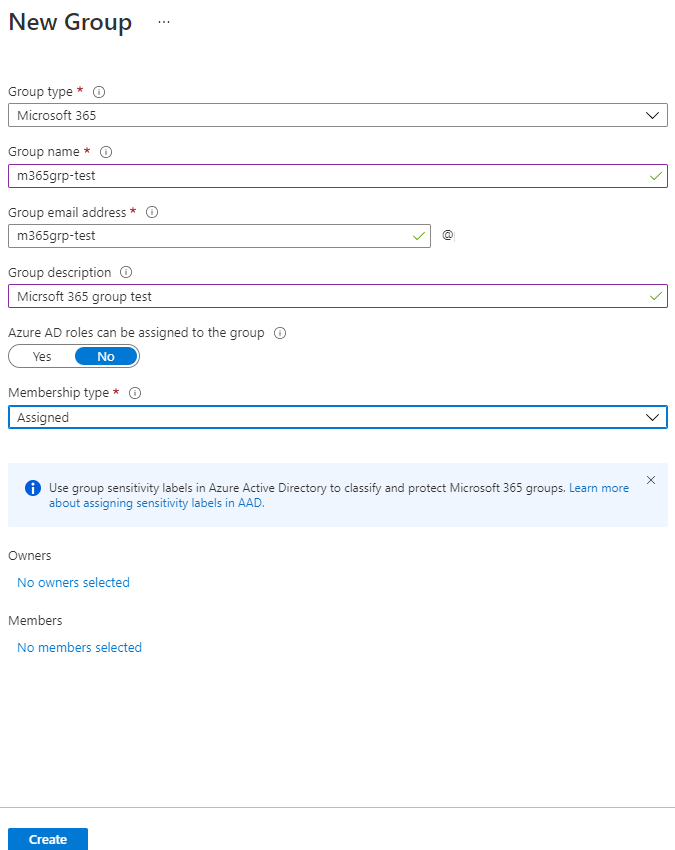Click the Create button

coord(47,839)
